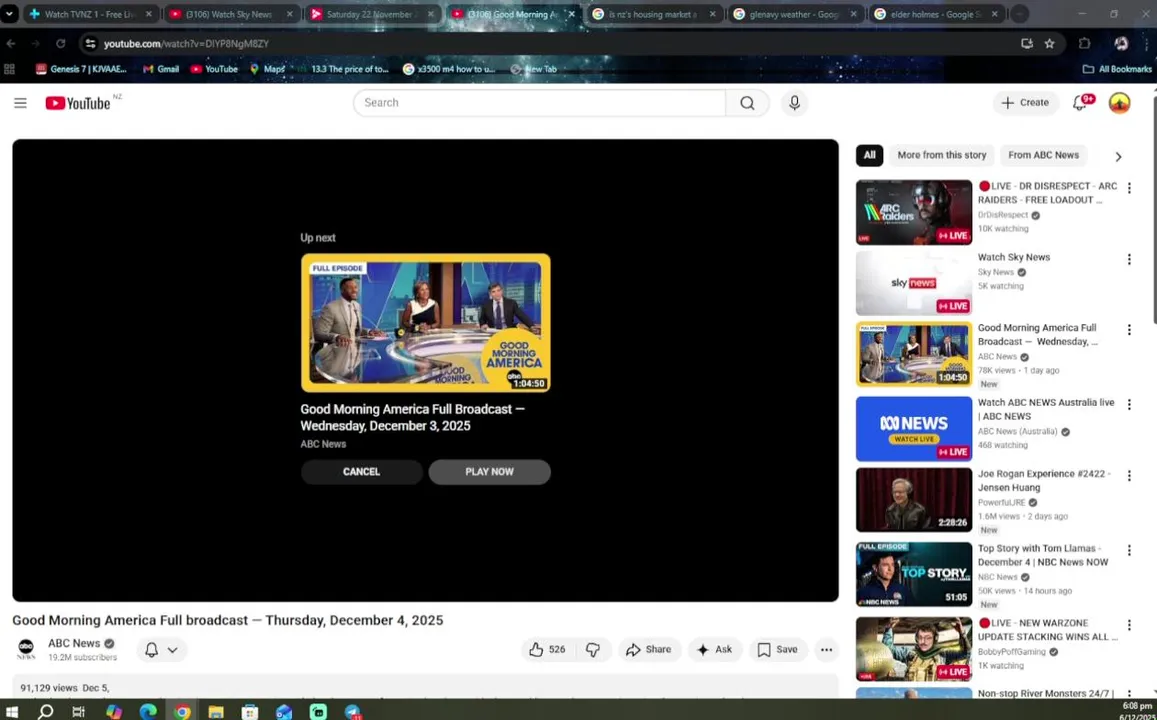Click the Ask button

(x=714, y=650)
